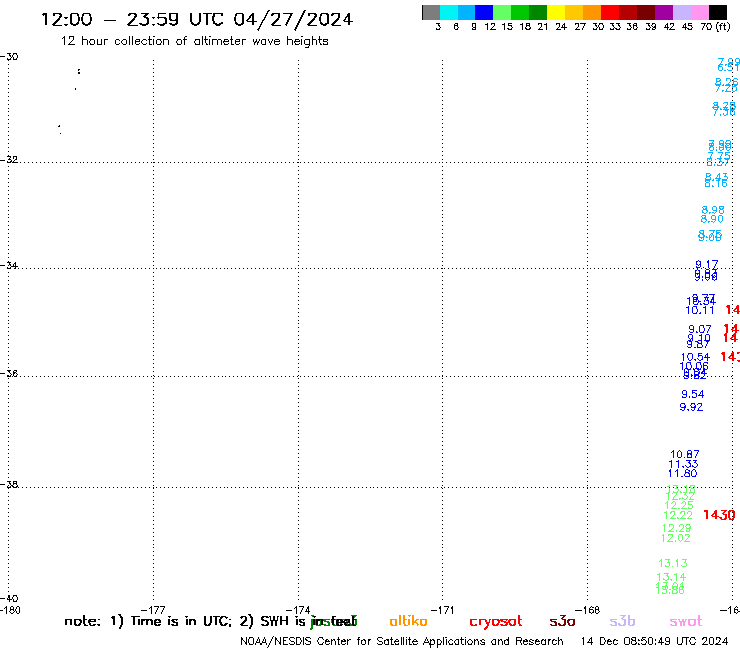Click the green '12.22' wave height value
740x650 pixels.
tap(678, 515)
